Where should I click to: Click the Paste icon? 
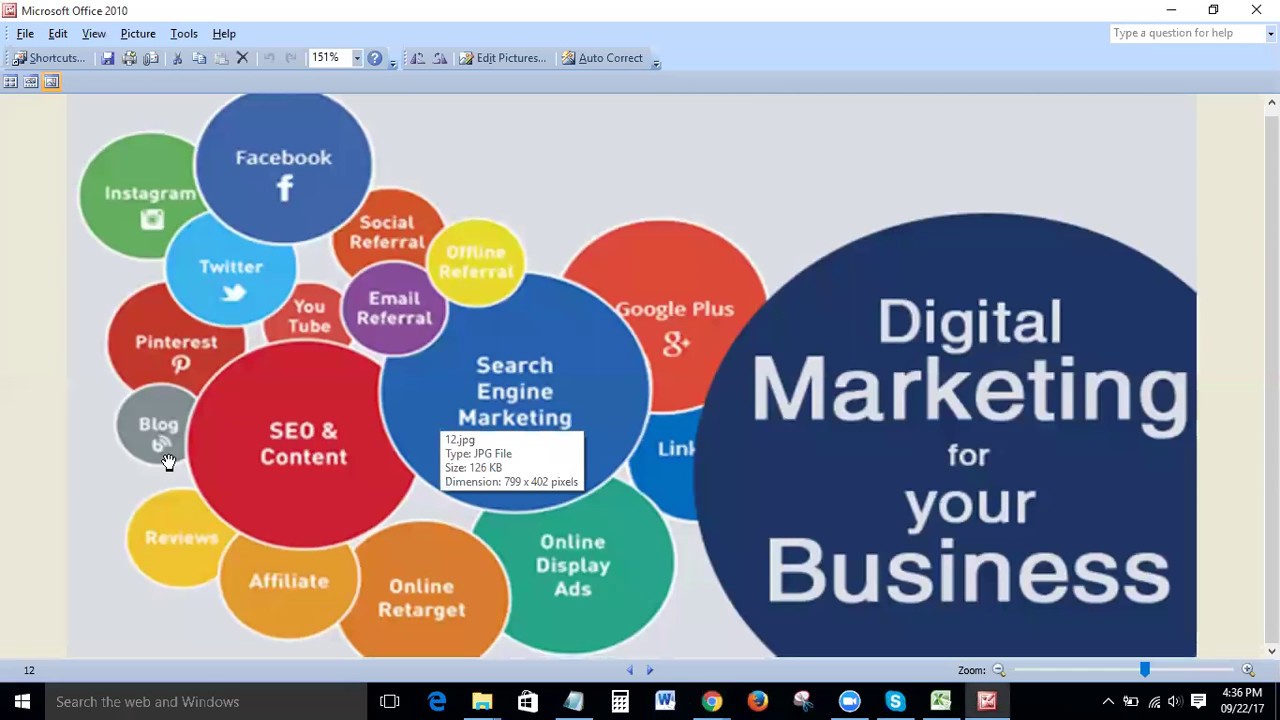coord(221,58)
